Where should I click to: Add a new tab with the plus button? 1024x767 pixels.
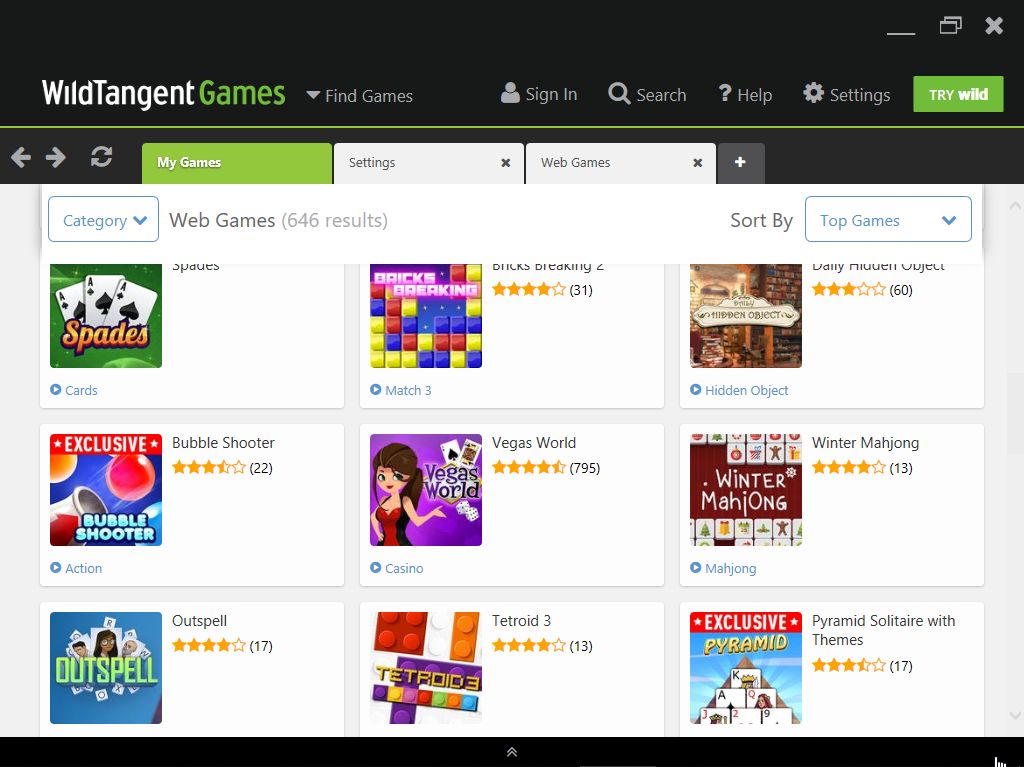(x=740, y=163)
